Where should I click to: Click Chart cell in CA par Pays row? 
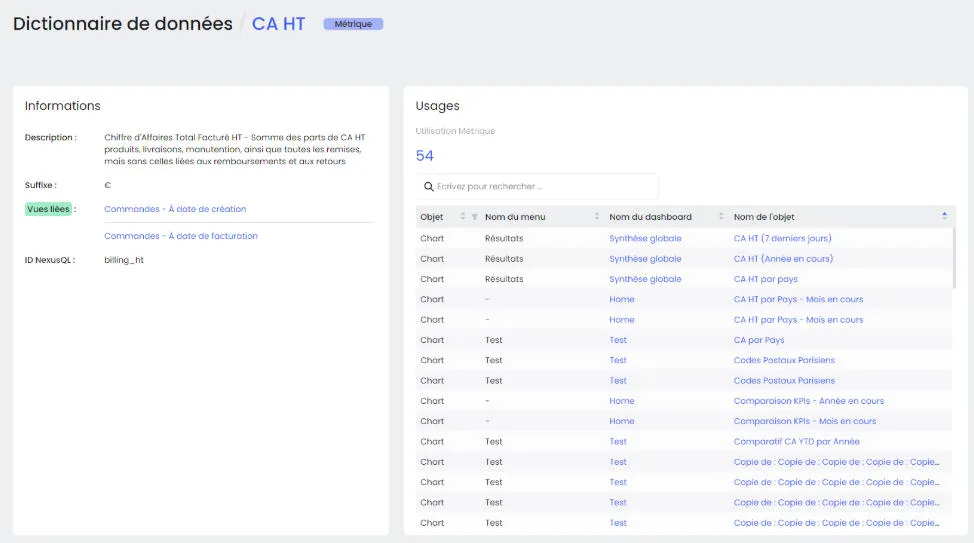pos(432,340)
